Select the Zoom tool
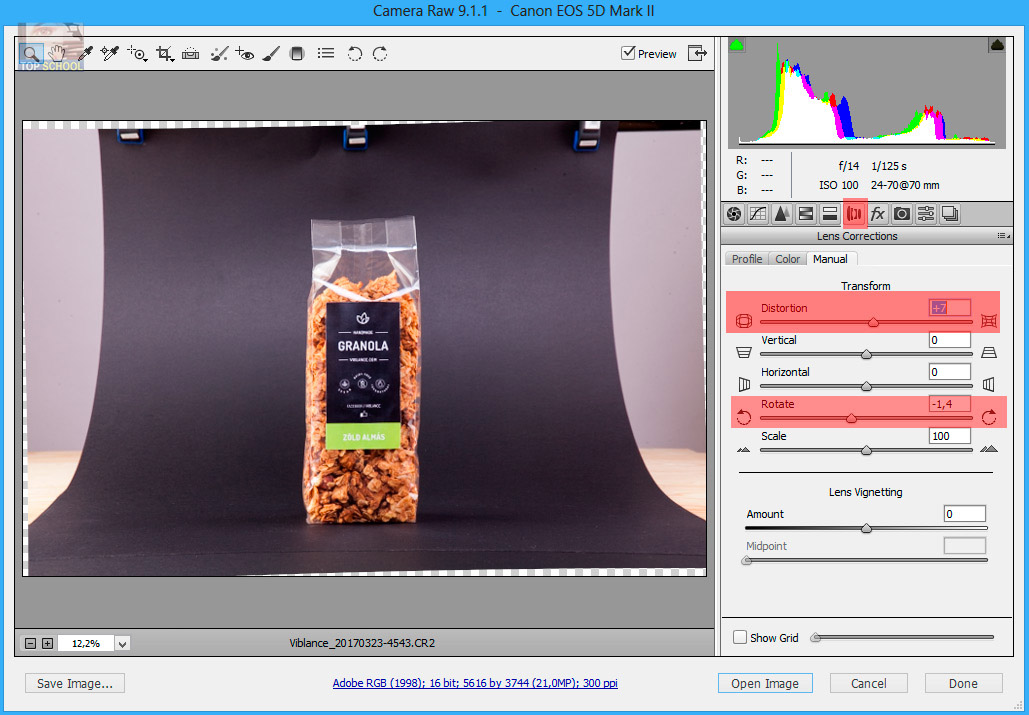This screenshot has height=715, width=1029. pyautogui.click(x=31, y=53)
